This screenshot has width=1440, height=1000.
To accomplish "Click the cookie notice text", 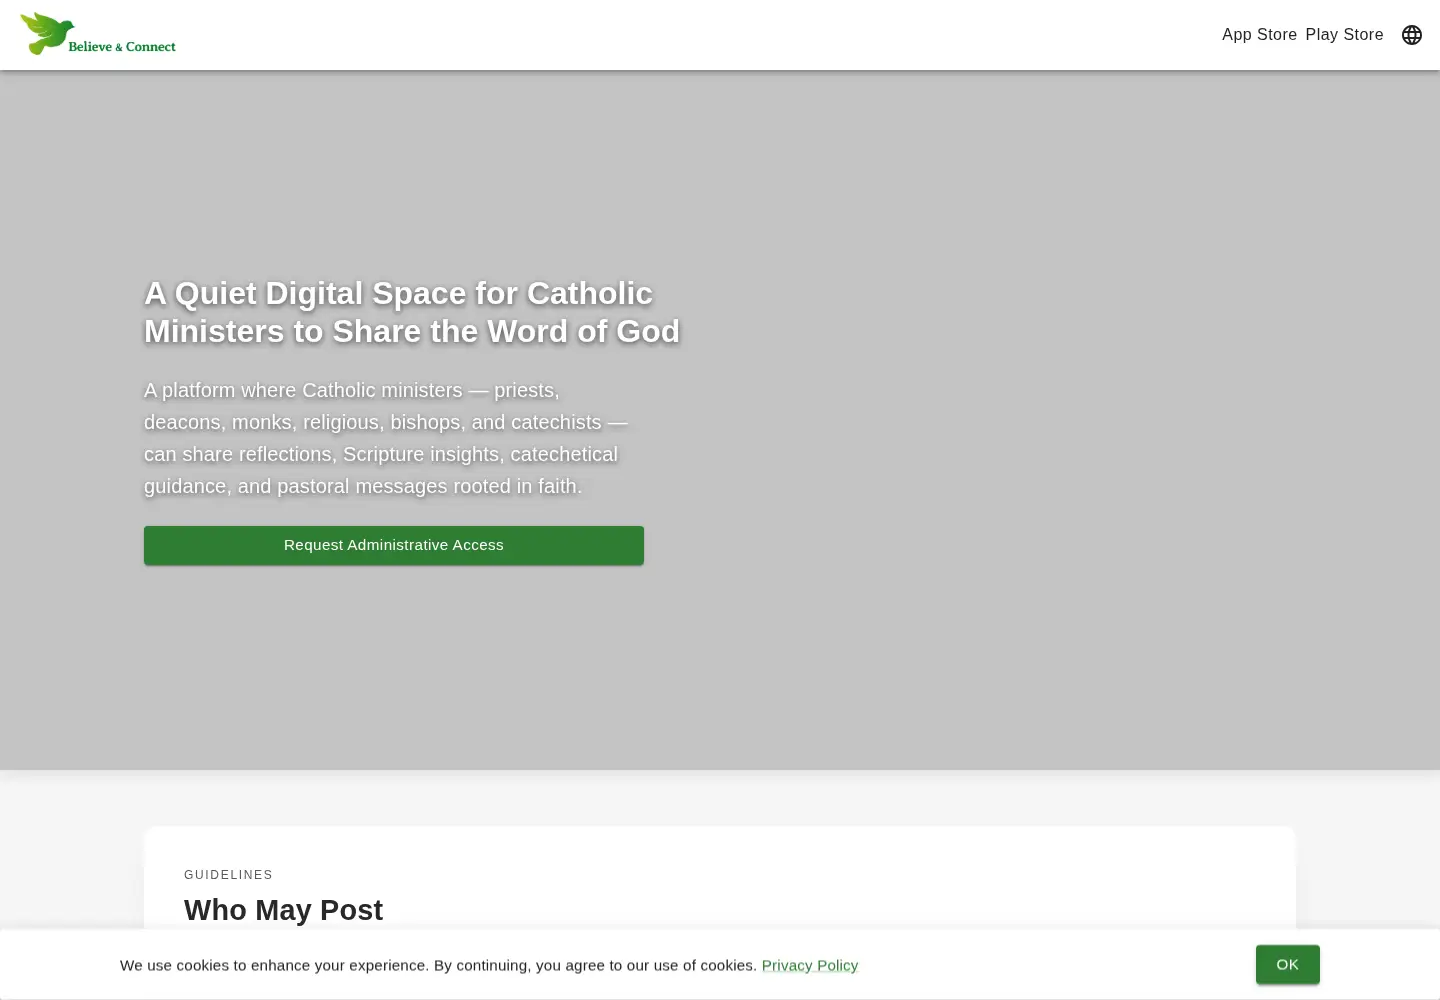I will [438, 965].
